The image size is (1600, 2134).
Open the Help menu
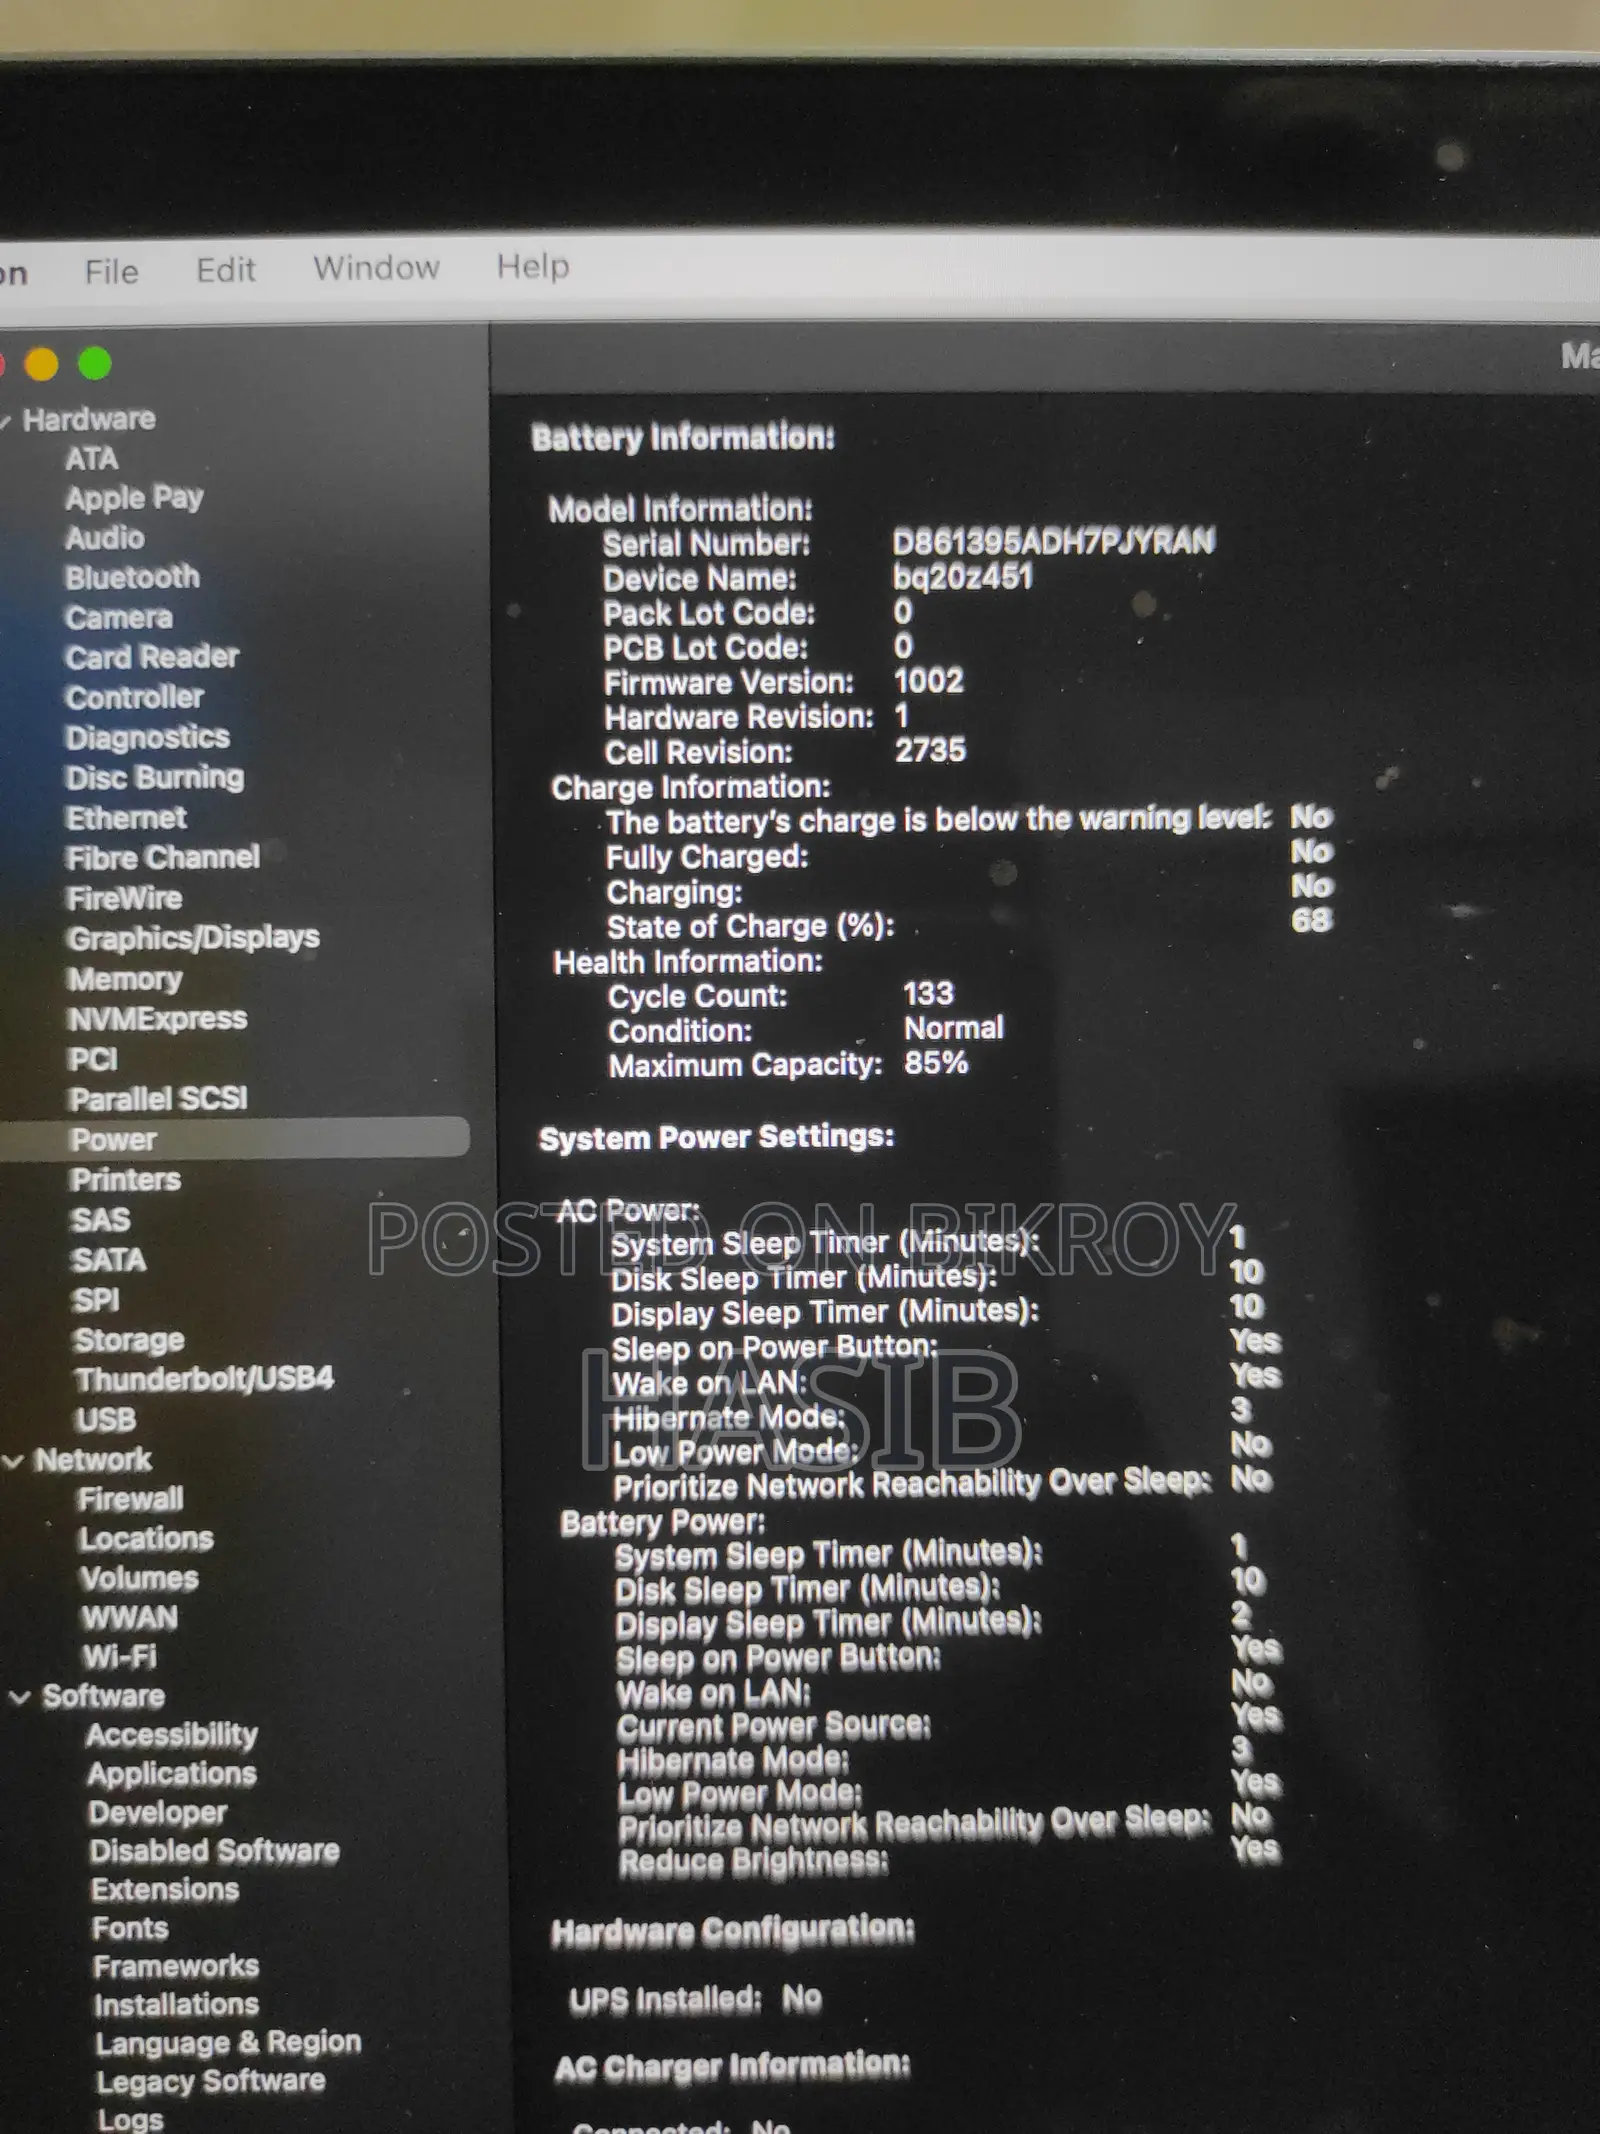pyautogui.click(x=533, y=266)
